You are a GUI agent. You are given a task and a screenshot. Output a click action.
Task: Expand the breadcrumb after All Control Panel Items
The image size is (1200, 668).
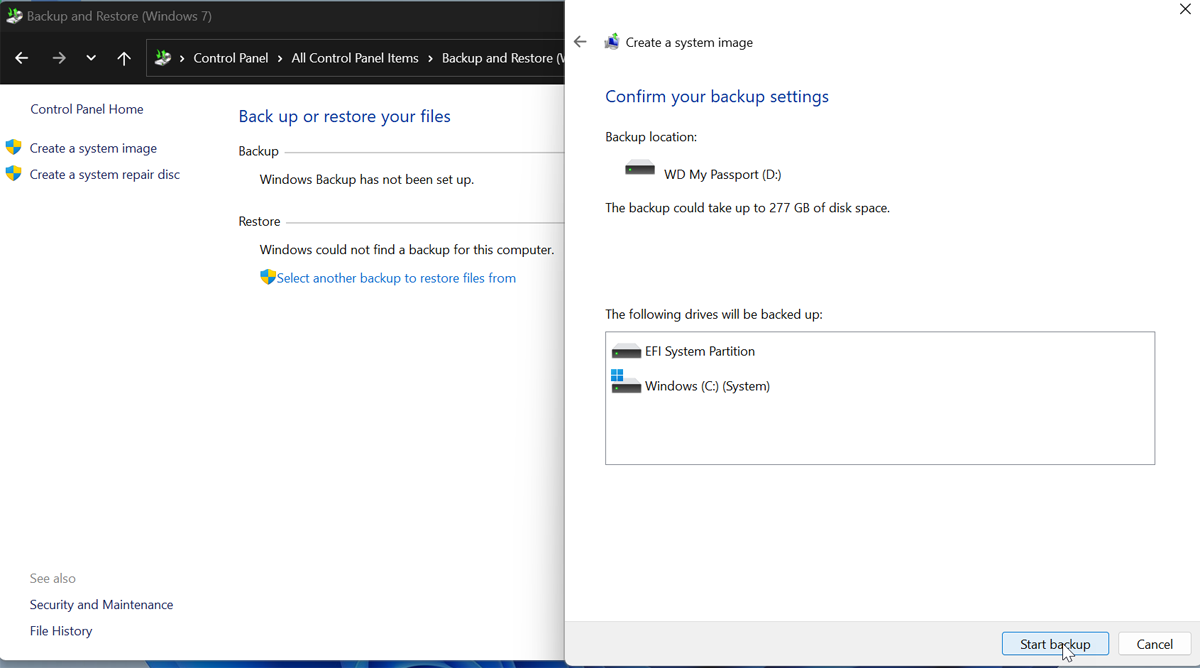(x=433, y=58)
